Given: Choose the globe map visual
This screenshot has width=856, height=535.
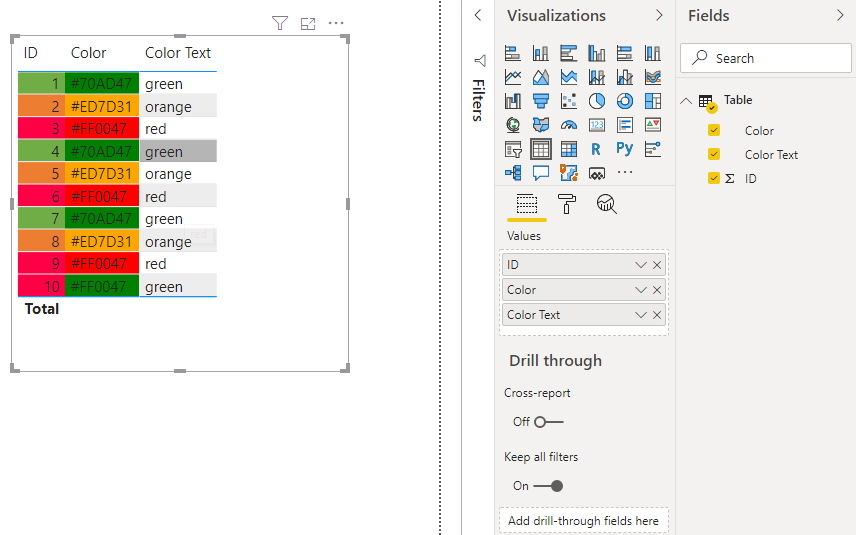Looking at the screenshot, I should 513,125.
